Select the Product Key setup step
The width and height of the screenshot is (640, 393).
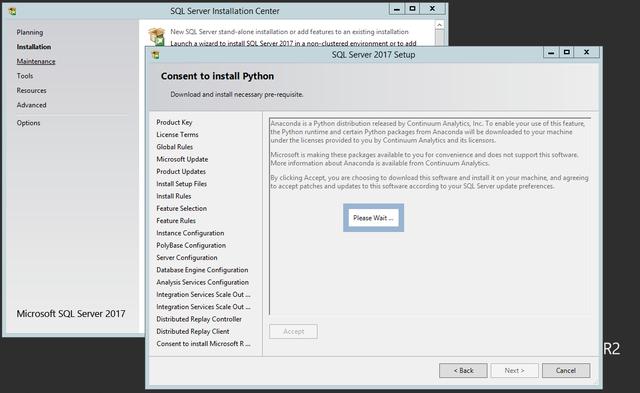174,122
